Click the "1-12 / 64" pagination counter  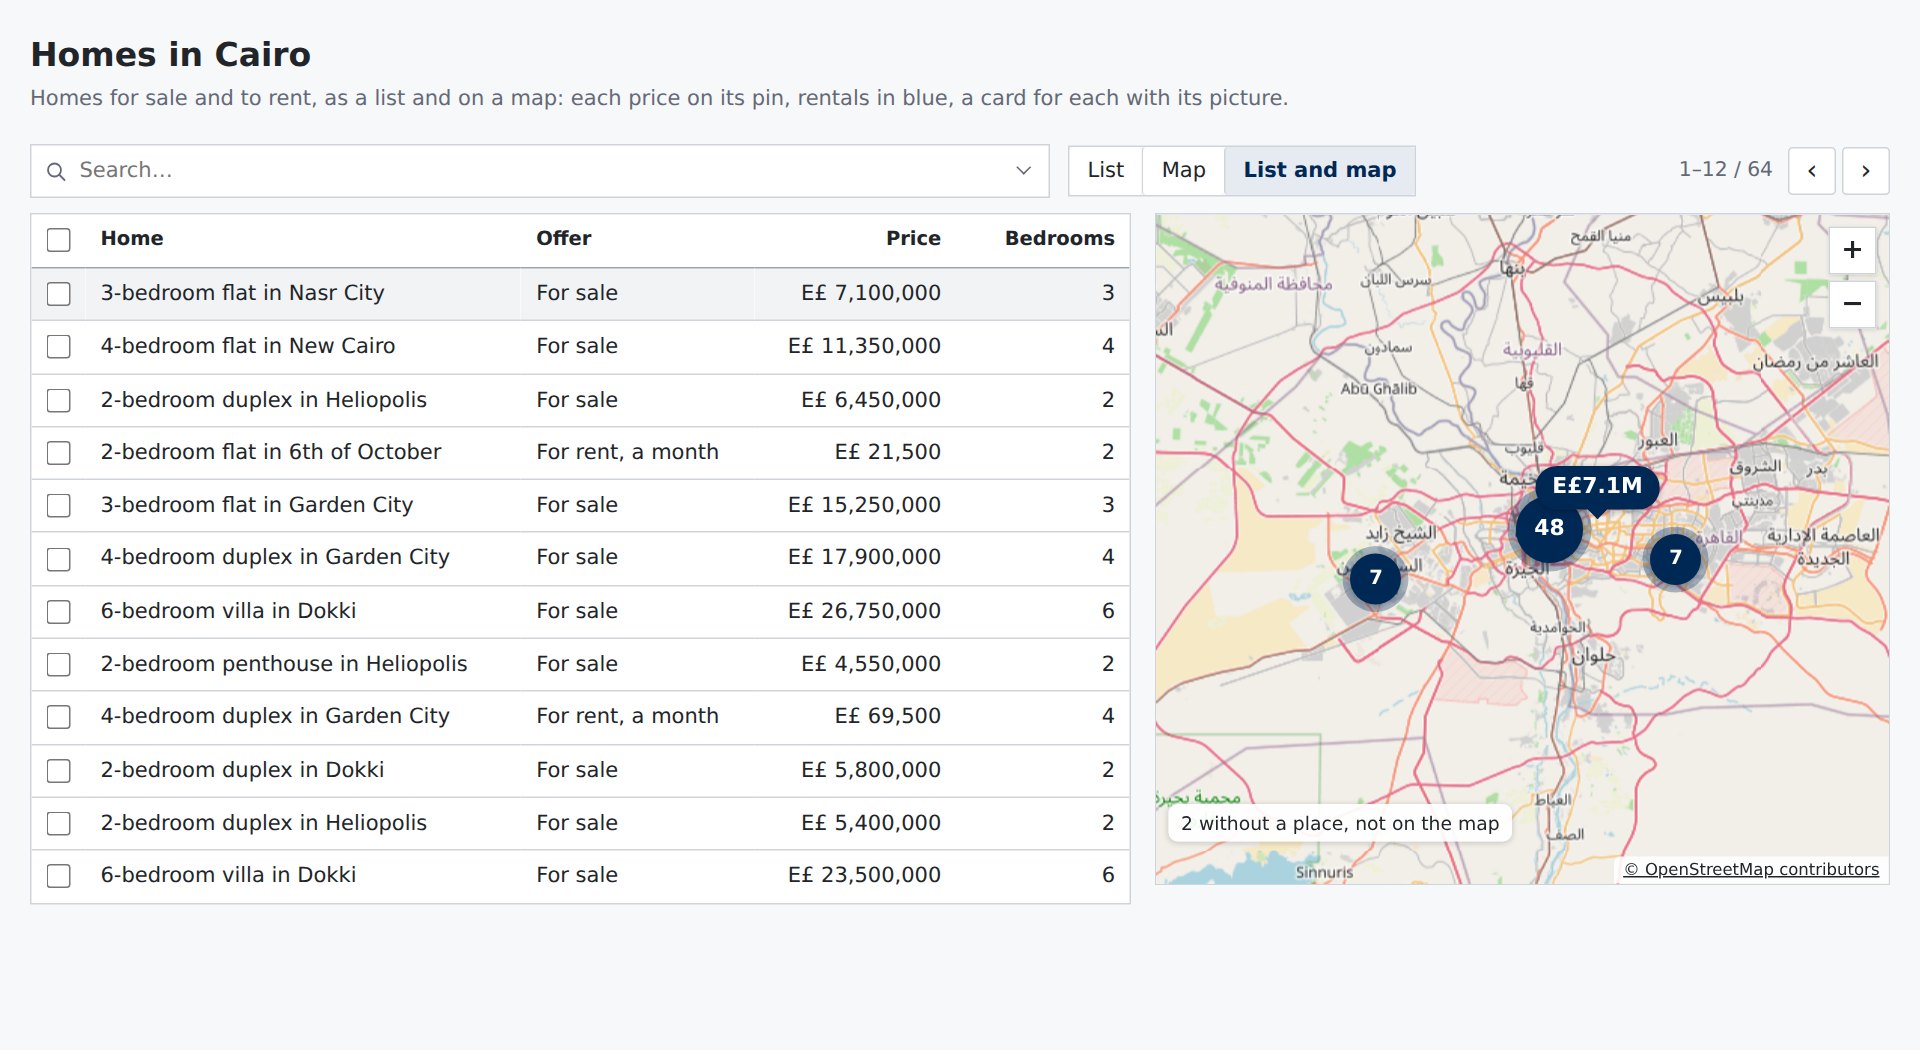[1725, 170]
